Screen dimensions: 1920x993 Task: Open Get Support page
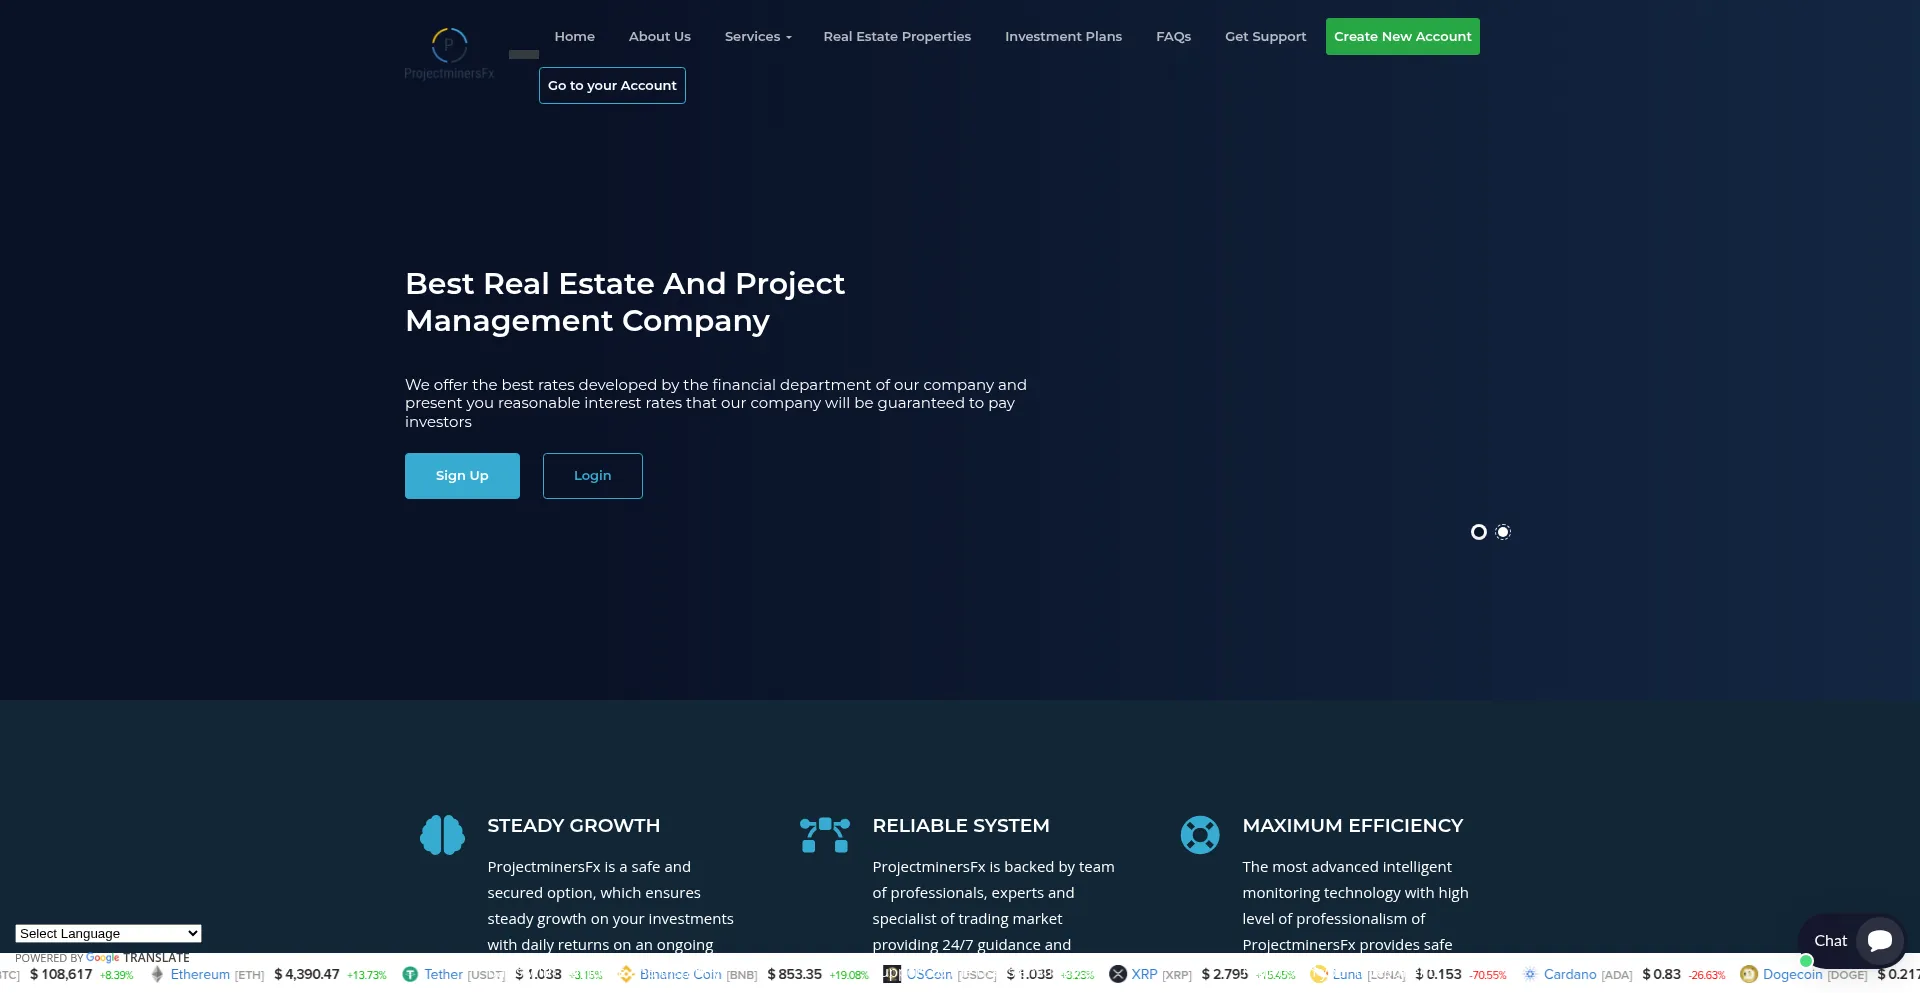[x=1265, y=37]
